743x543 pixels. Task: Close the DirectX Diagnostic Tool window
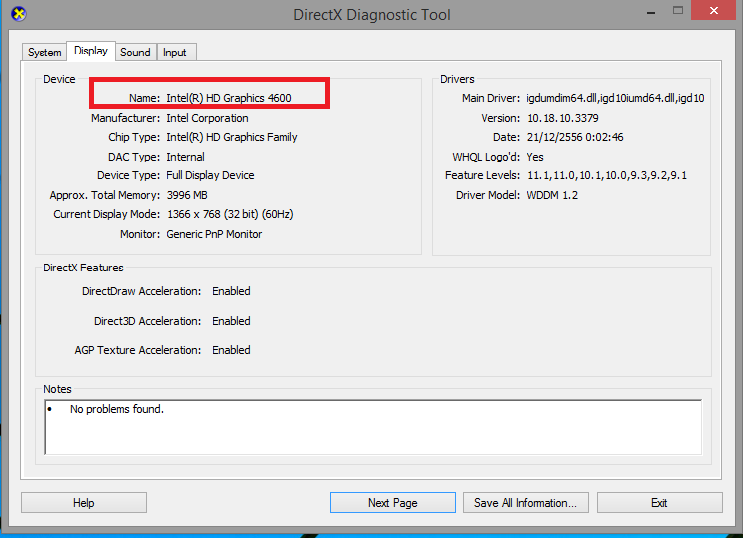(x=714, y=10)
